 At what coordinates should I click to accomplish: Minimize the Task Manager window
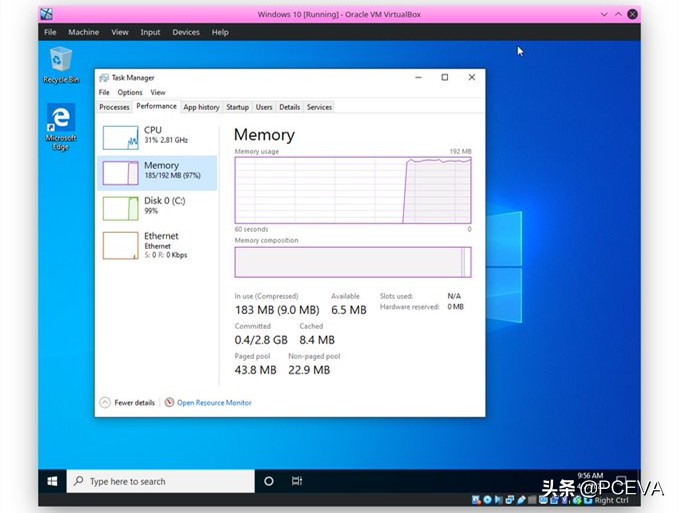[418, 77]
